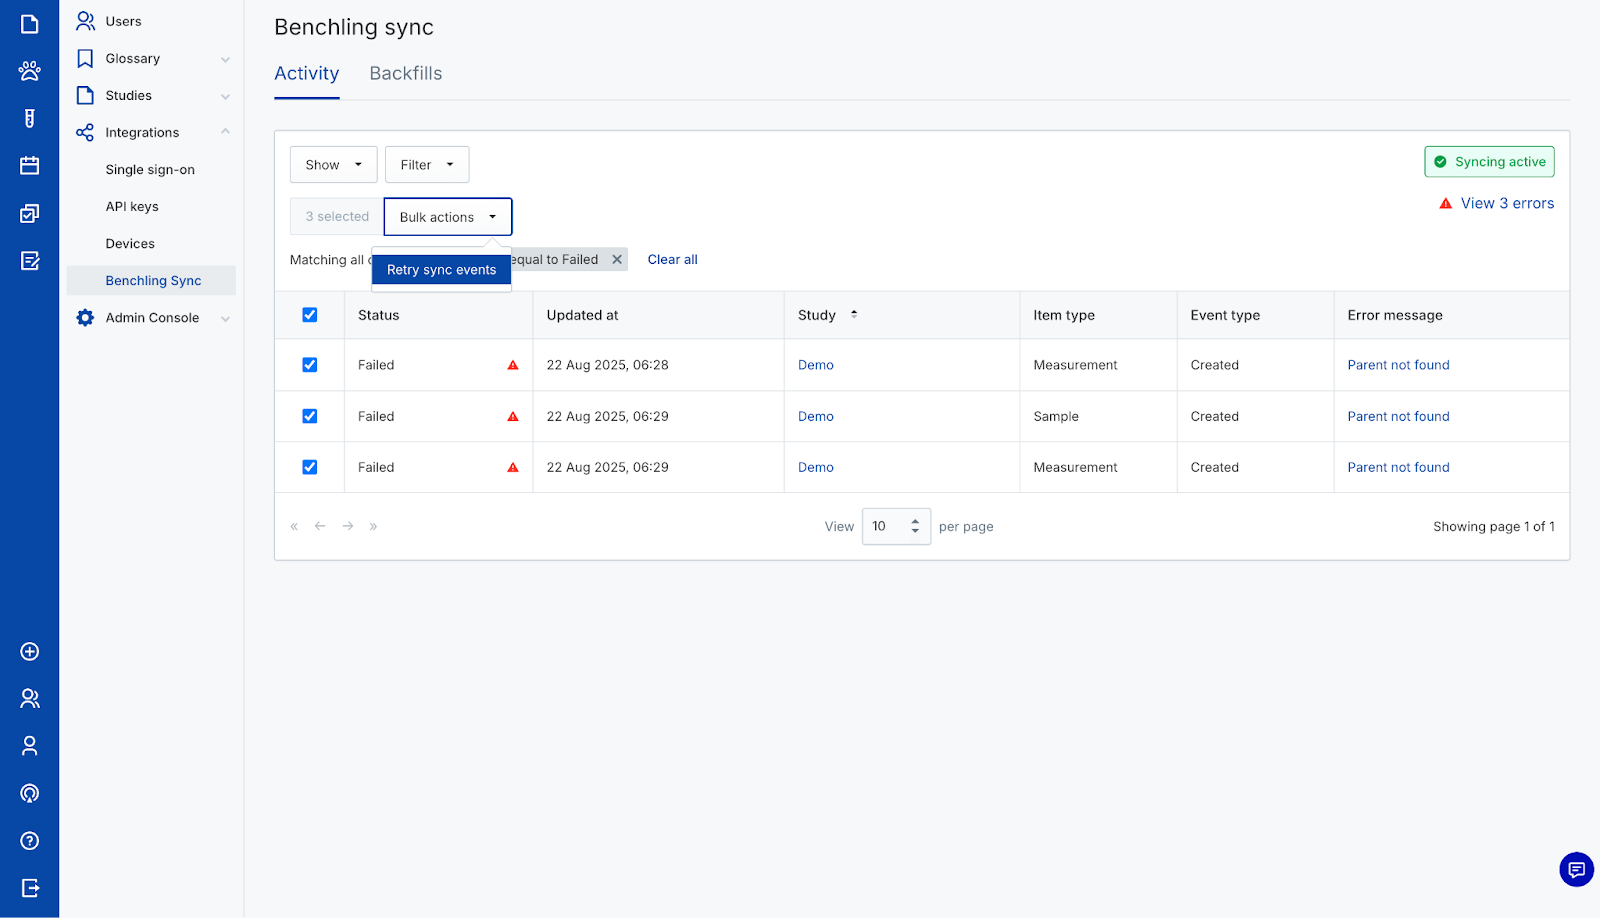Switch to the Backfills tab
Image resolution: width=1600 pixels, height=918 pixels.
tap(405, 73)
